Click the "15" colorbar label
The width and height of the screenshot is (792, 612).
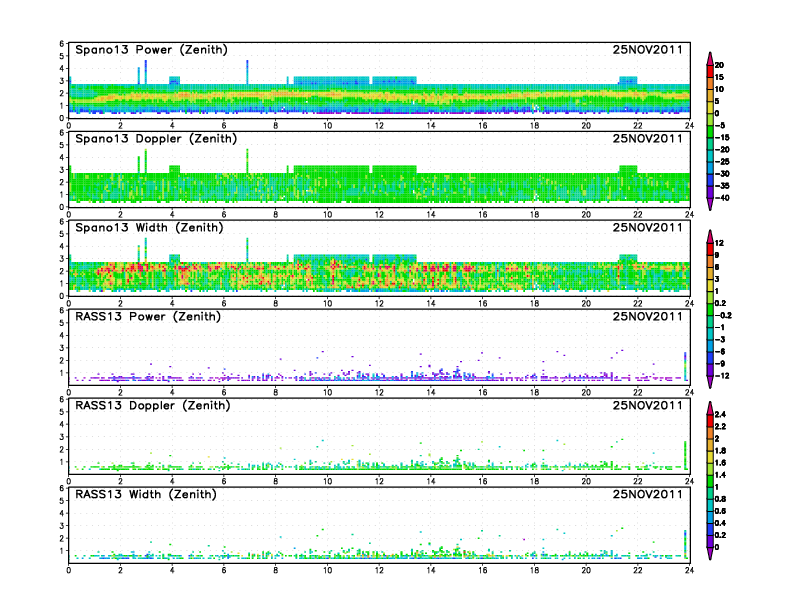[719, 77]
